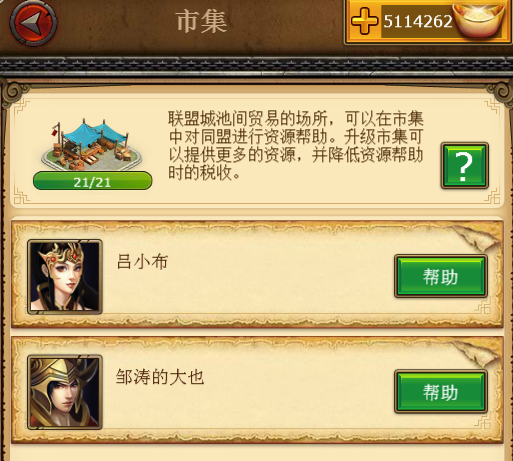Screen dimensions: 513x461
Task: Select the 吕小布 player name
Action: click(142, 262)
